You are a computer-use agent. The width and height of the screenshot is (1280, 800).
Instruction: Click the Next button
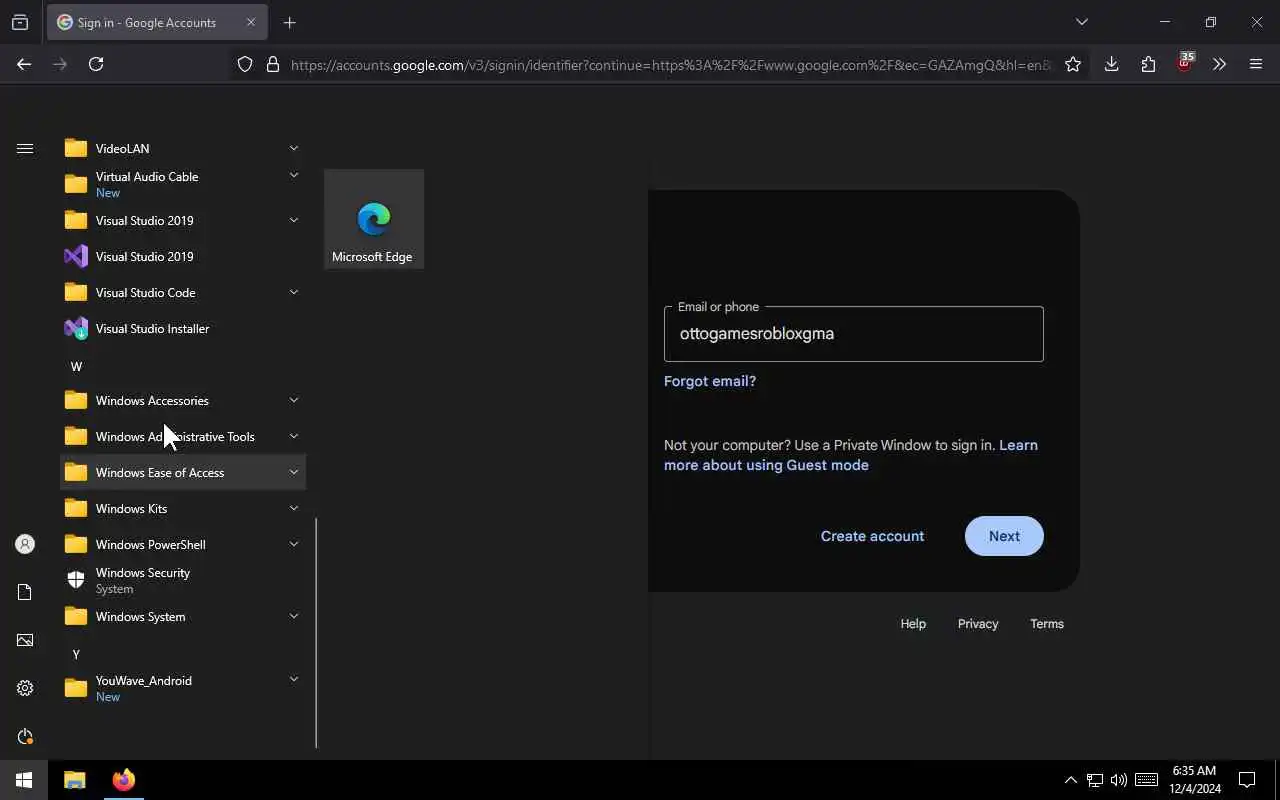1004,536
